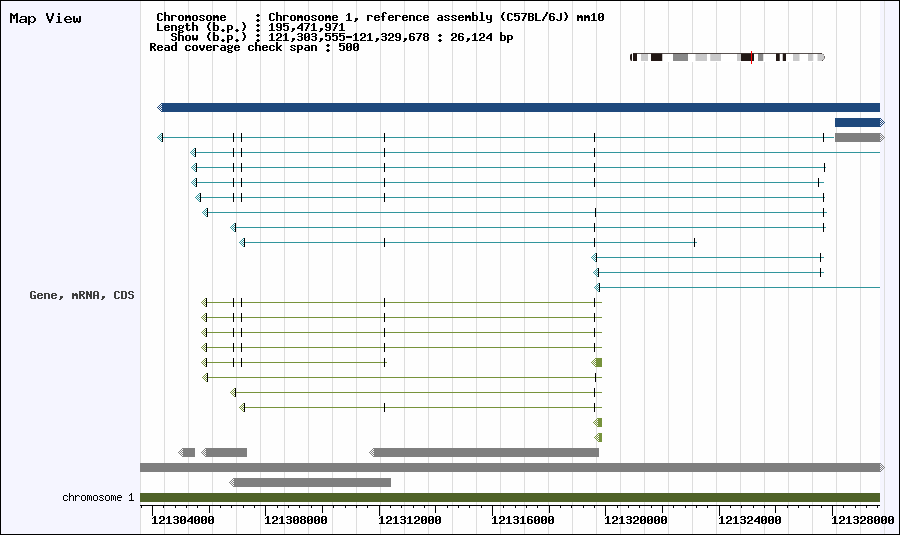Click the chromosome length value '195,471,971'
900x535 pixels.
[x=307, y=27]
